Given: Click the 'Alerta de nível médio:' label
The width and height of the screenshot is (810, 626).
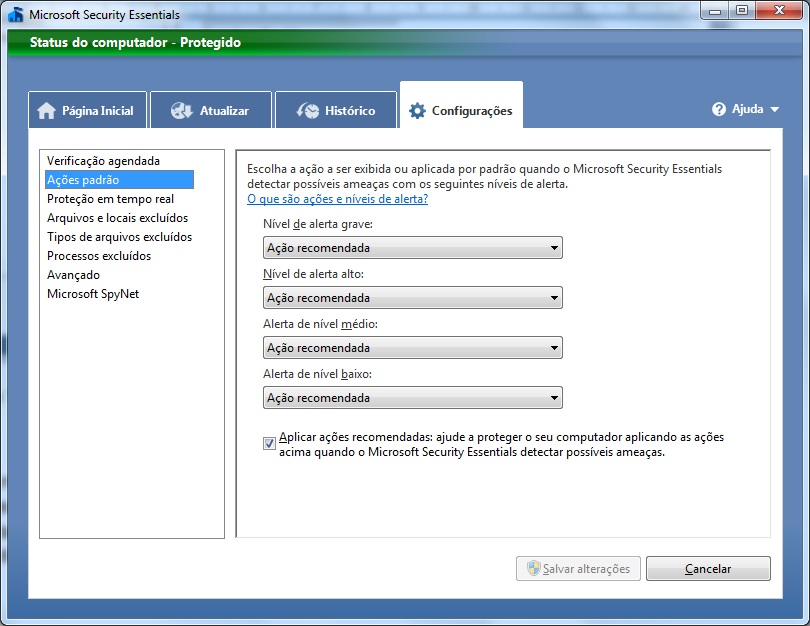Looking at the screenshot, I should click(x=320, y=324).
